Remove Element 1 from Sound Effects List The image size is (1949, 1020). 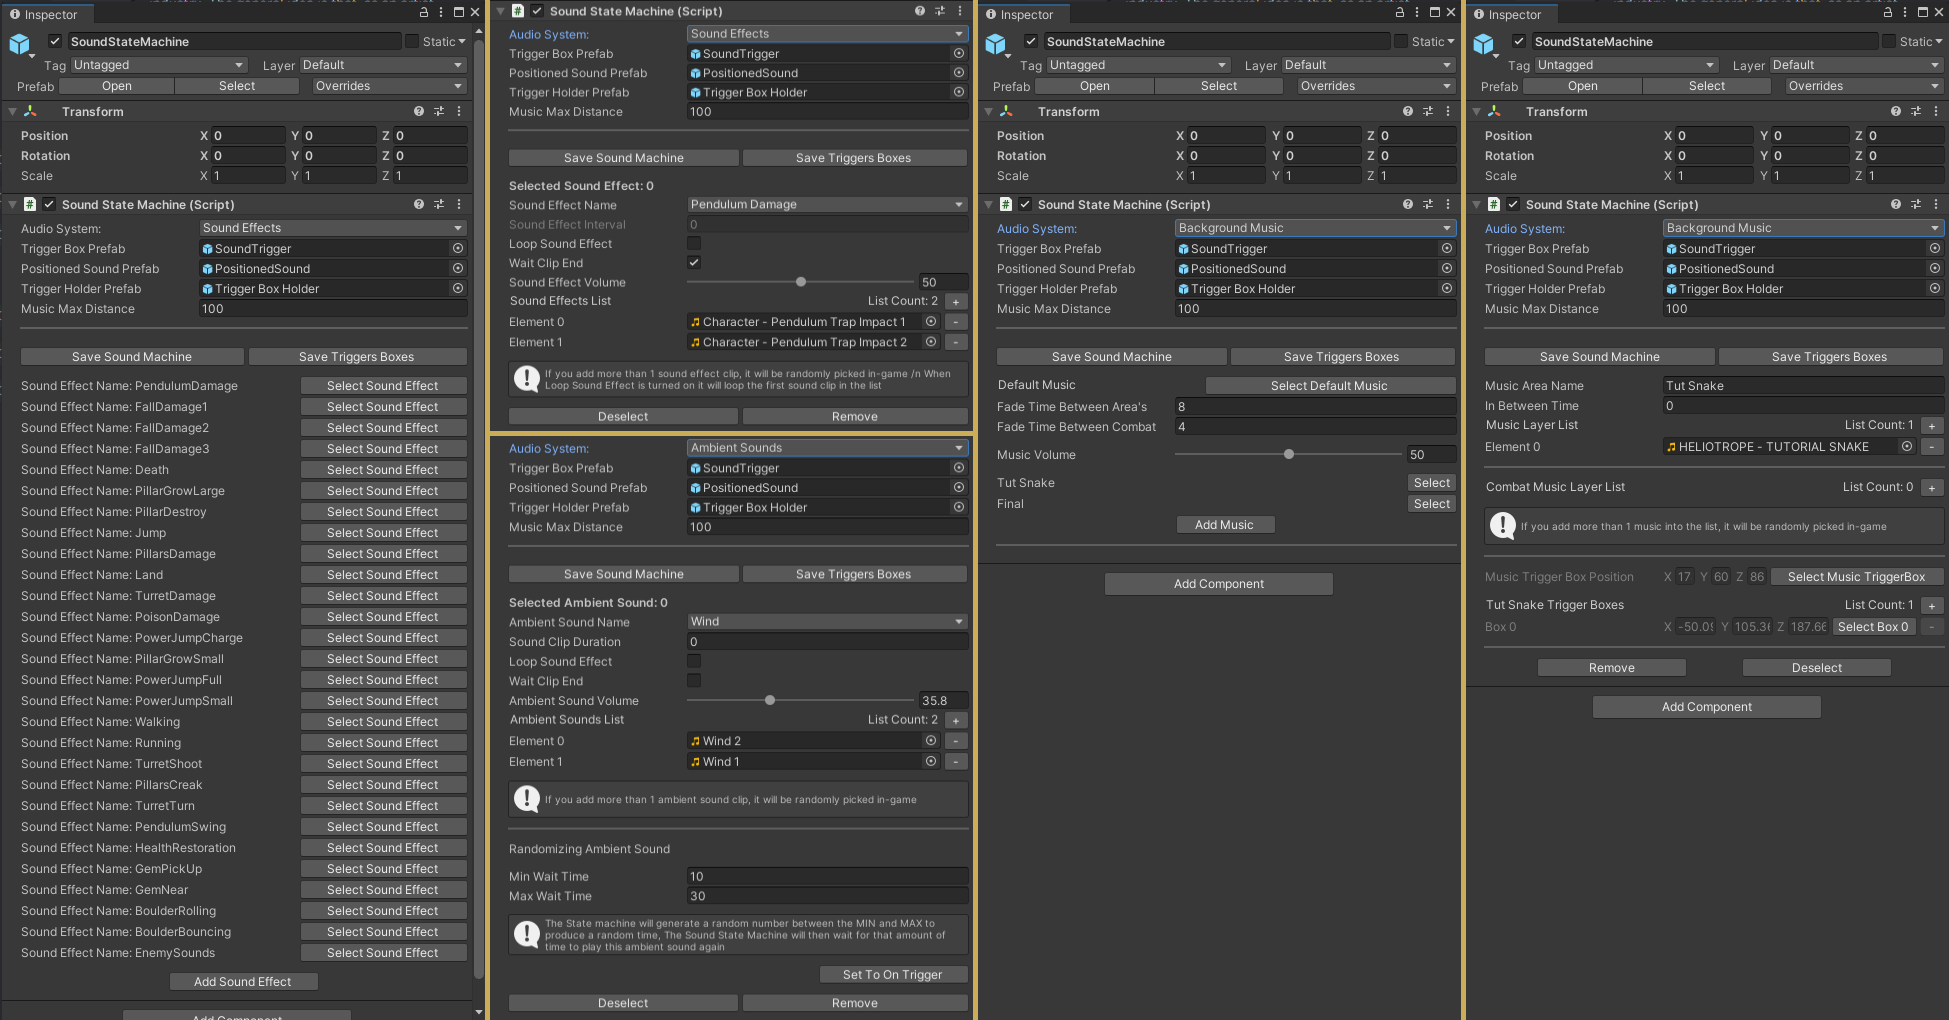pos(956,342)
